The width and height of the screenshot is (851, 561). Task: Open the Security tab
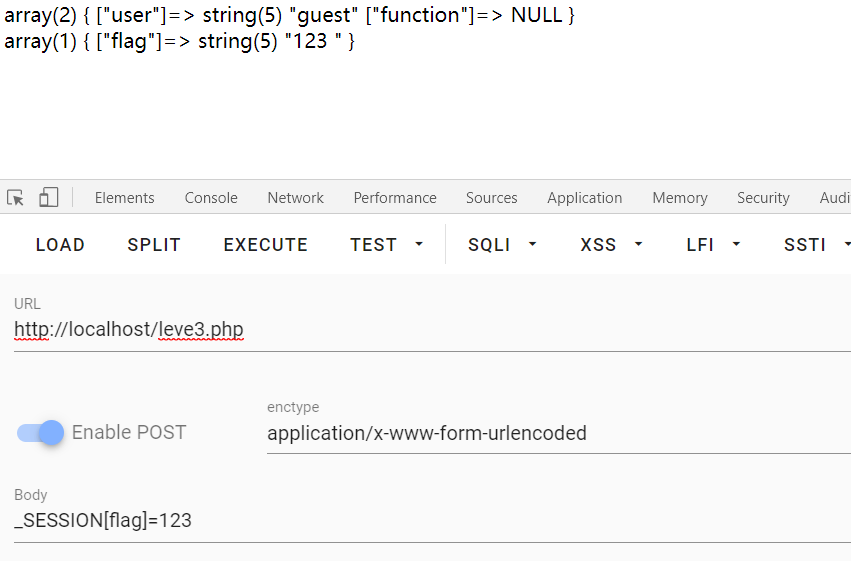[763, 197]
